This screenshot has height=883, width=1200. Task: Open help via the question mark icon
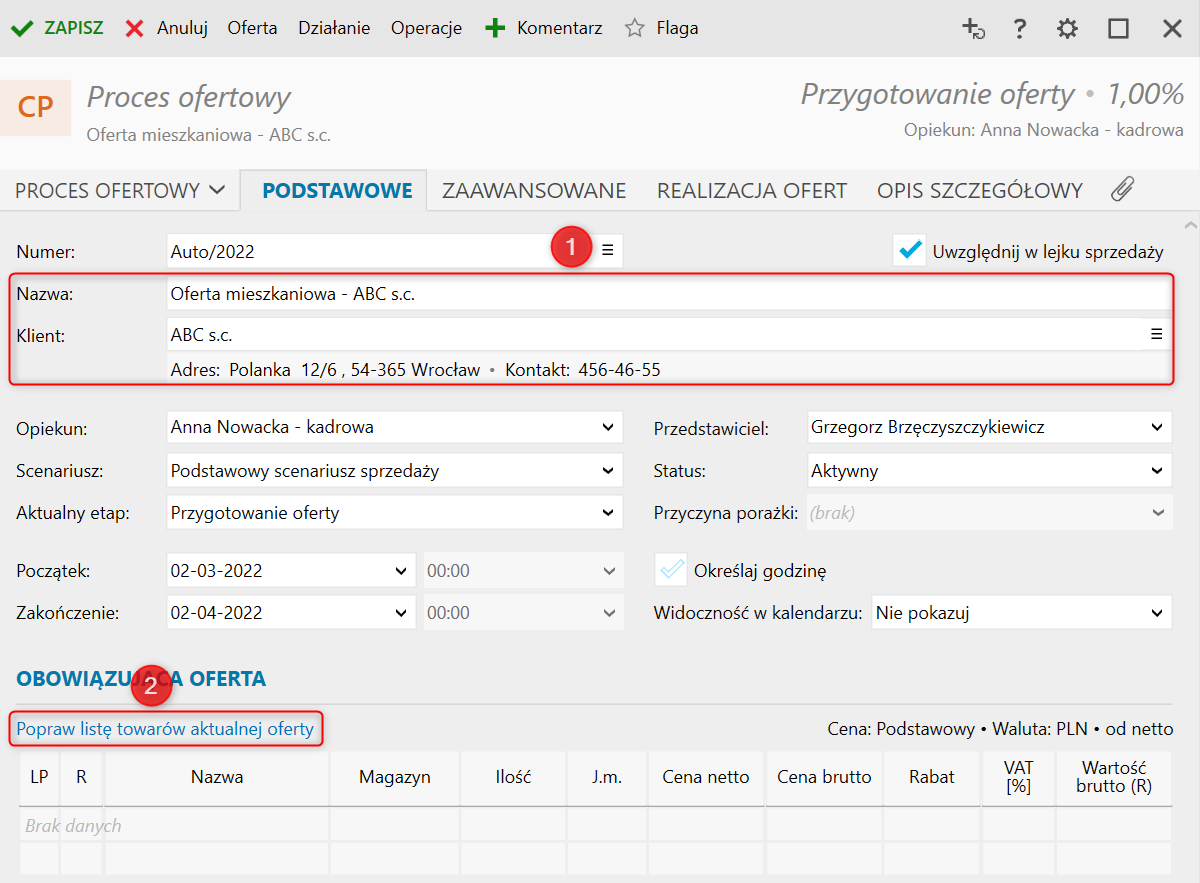point(1019,29)
